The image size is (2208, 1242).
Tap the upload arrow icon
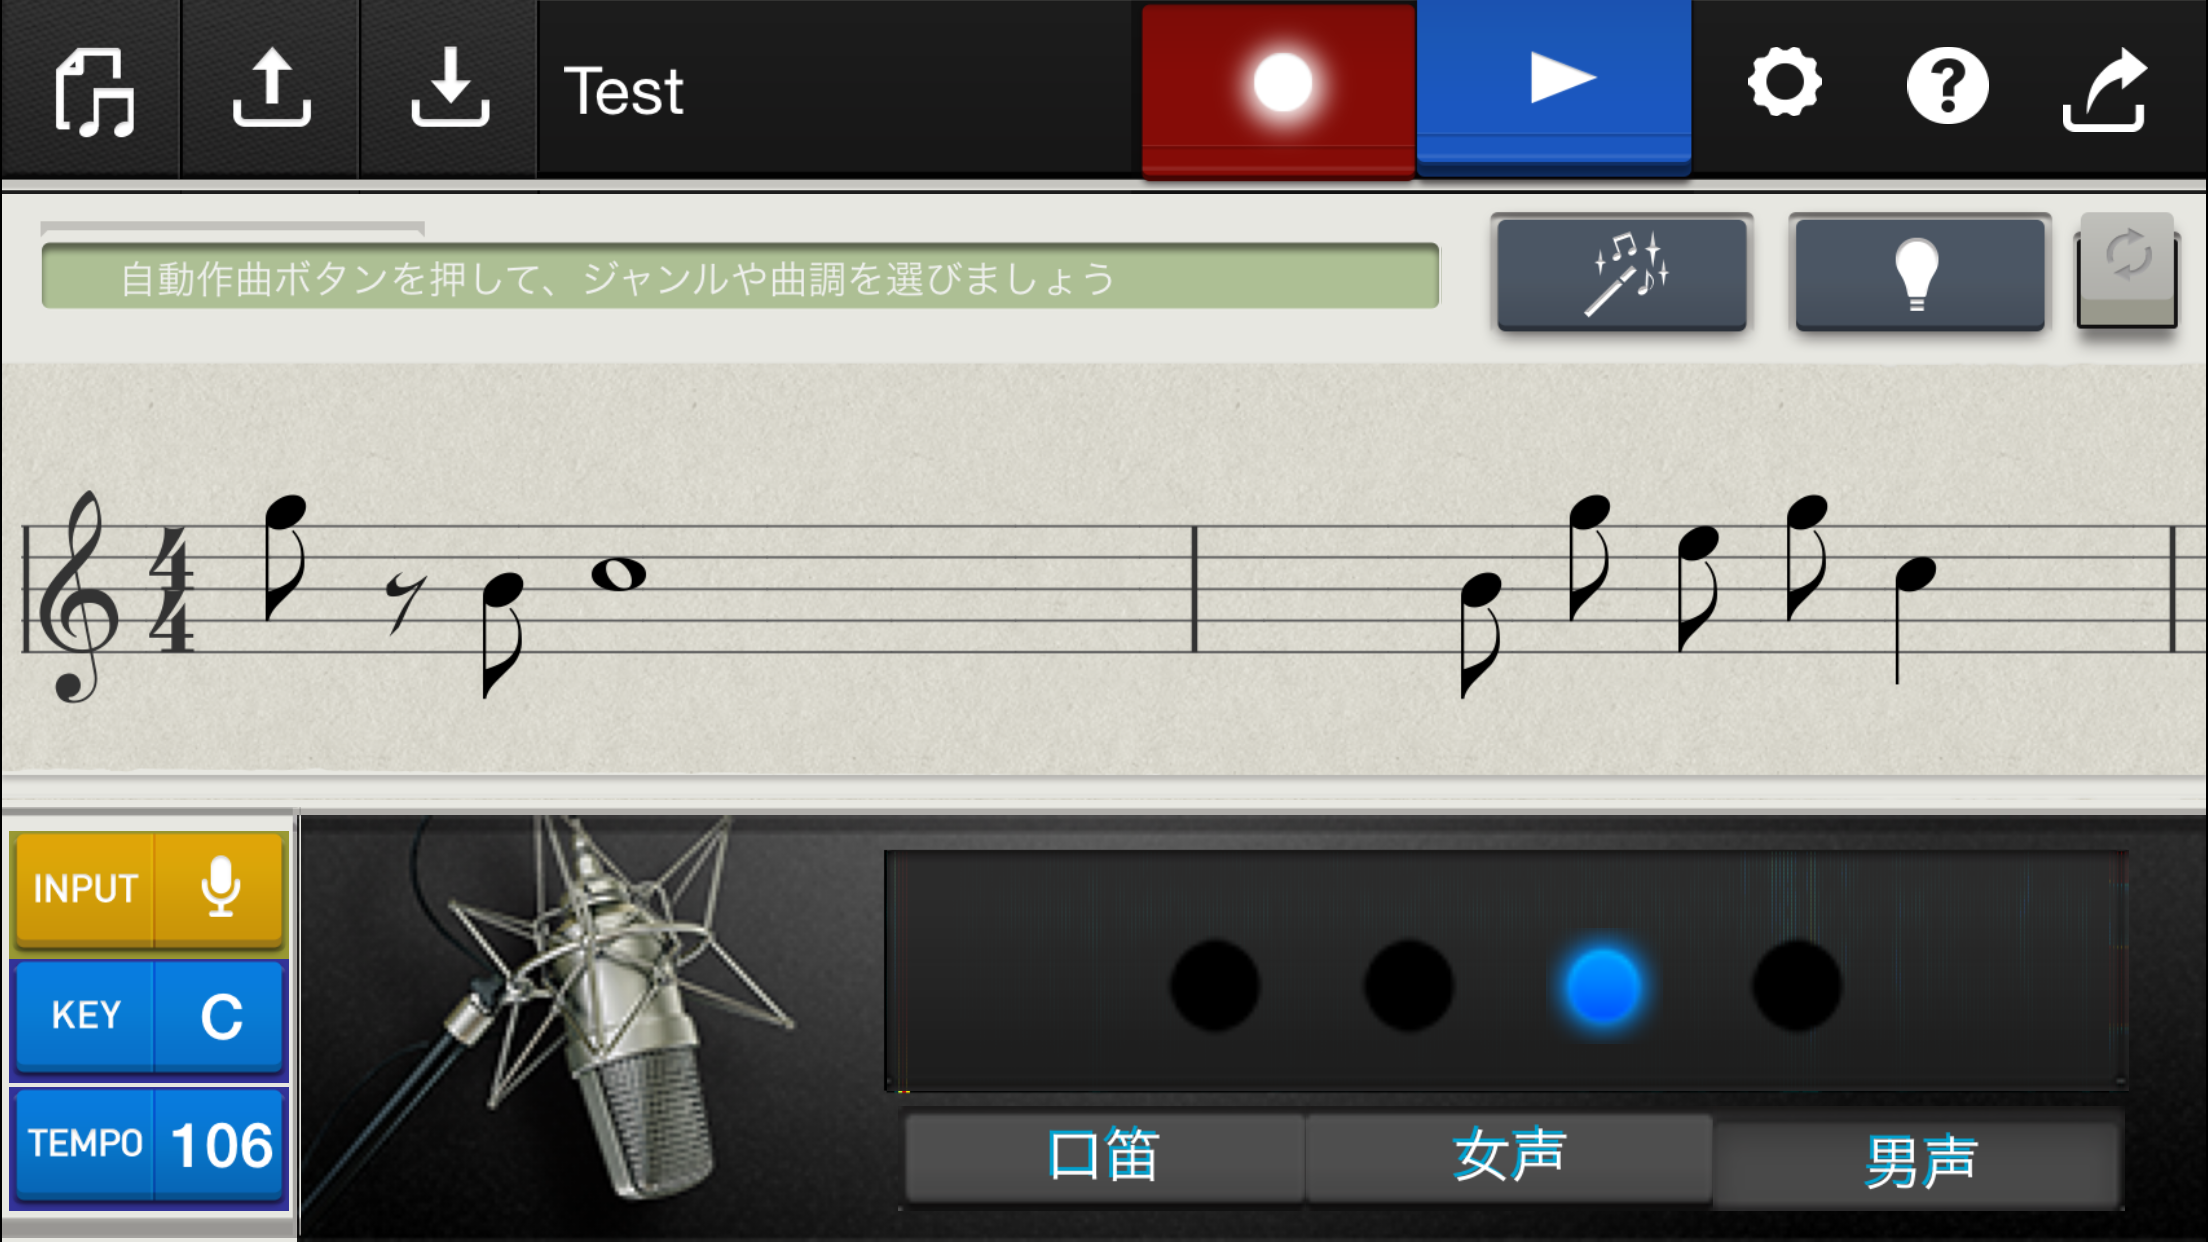click(x=271, y=89)
